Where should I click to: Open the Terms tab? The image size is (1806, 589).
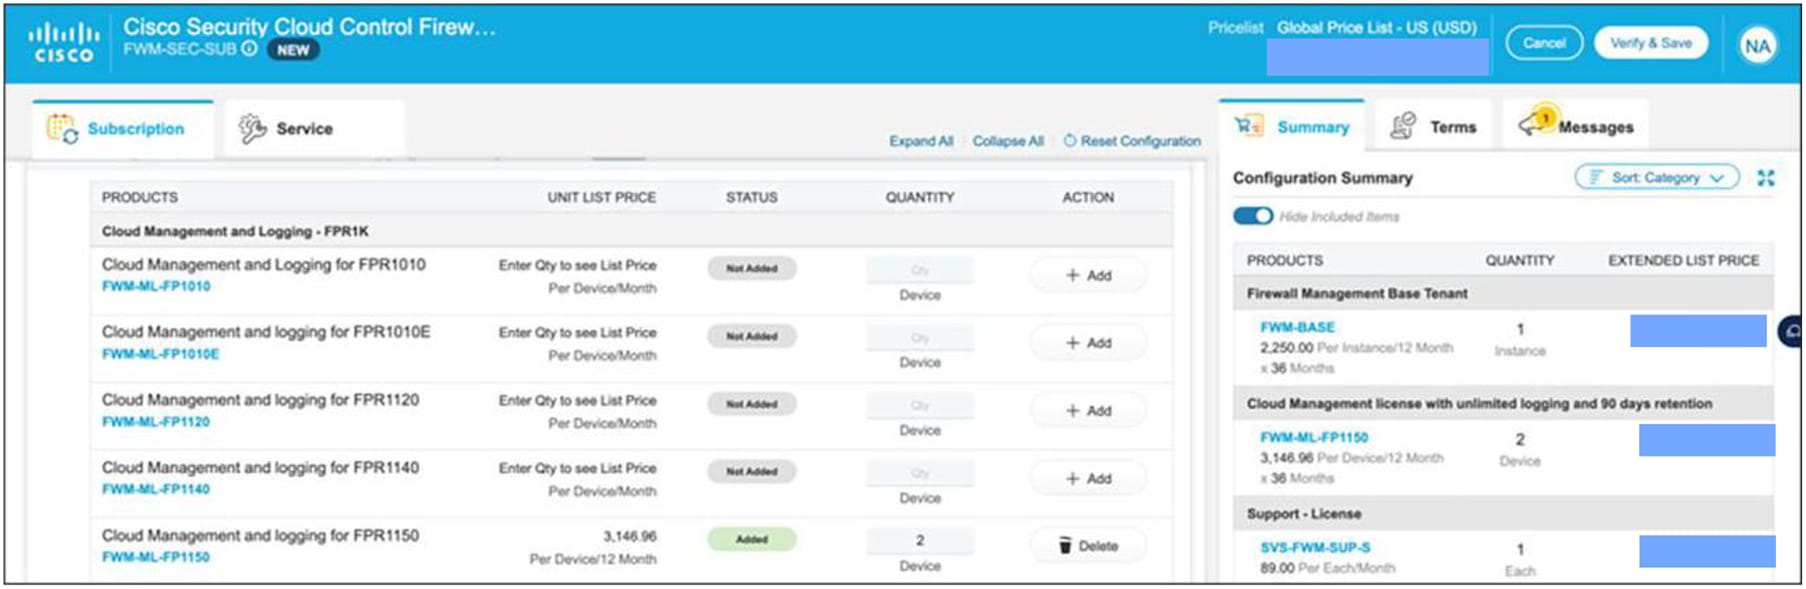[x=1432, y=127]
